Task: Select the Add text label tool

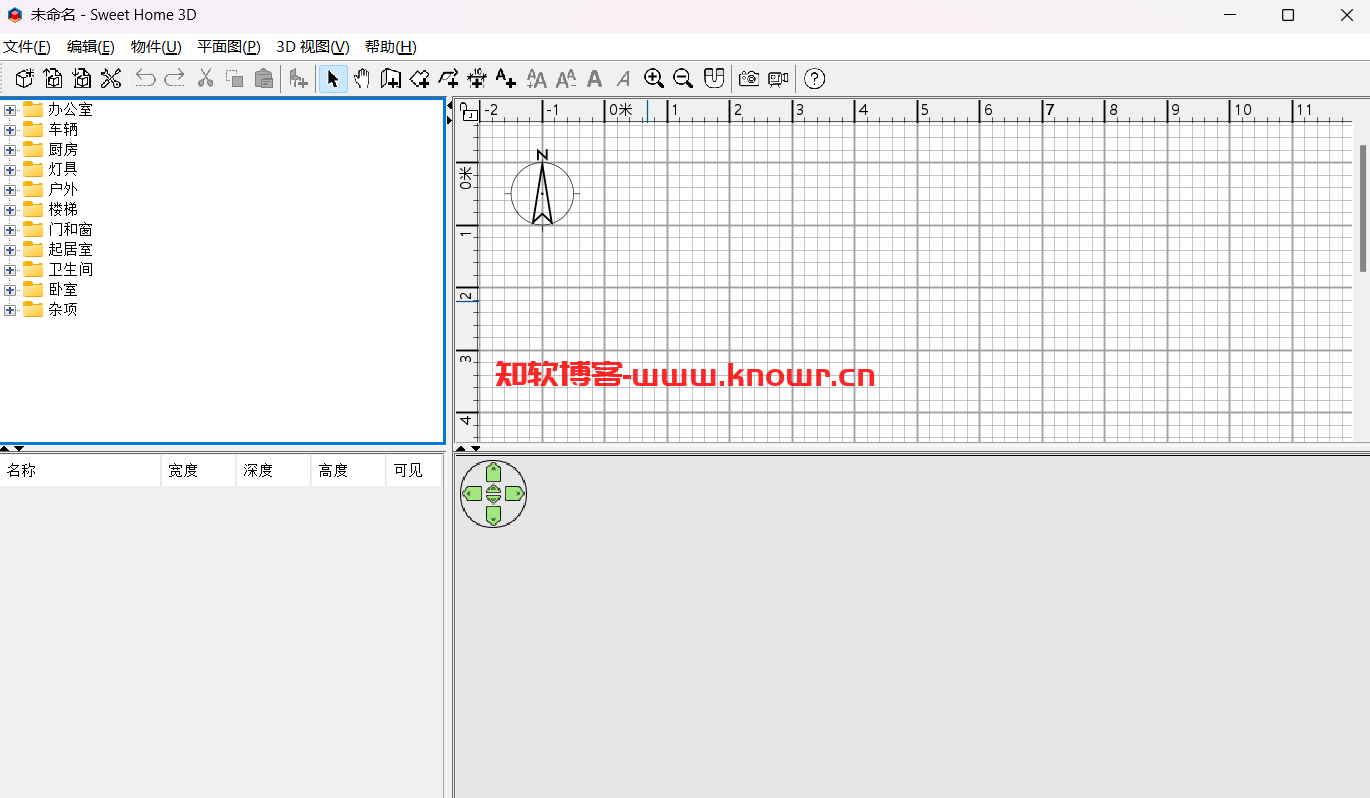Action: 506,78
